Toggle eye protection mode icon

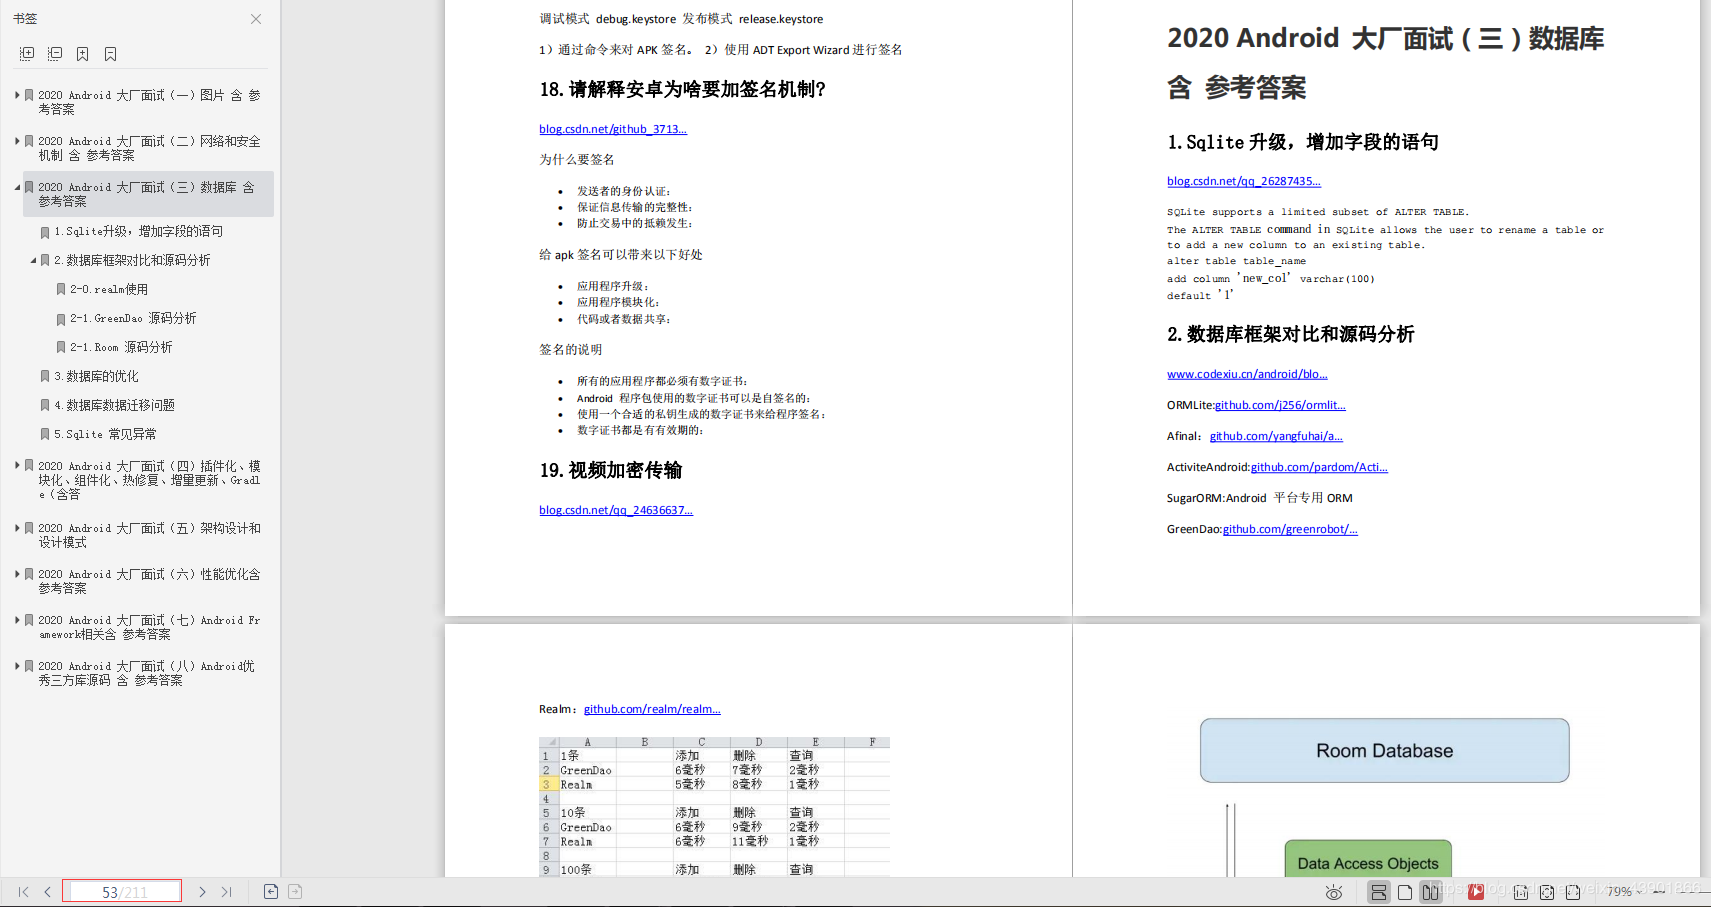(x=1334, y=892)
